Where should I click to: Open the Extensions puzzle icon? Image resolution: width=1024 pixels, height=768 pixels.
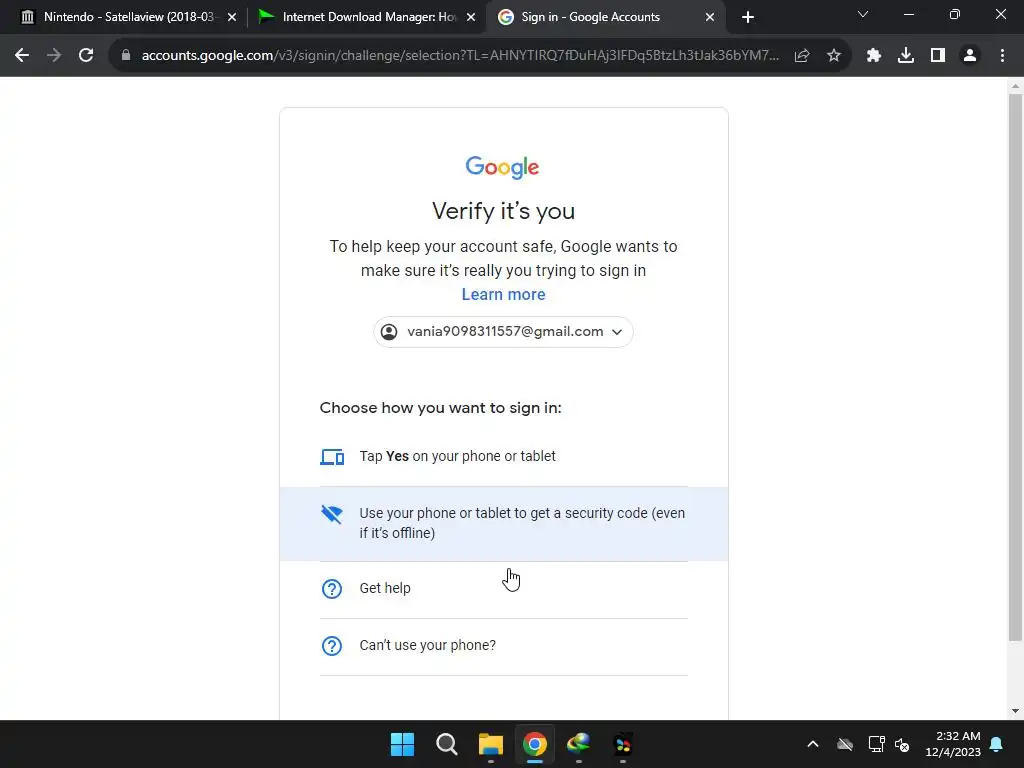coord(874,56)
